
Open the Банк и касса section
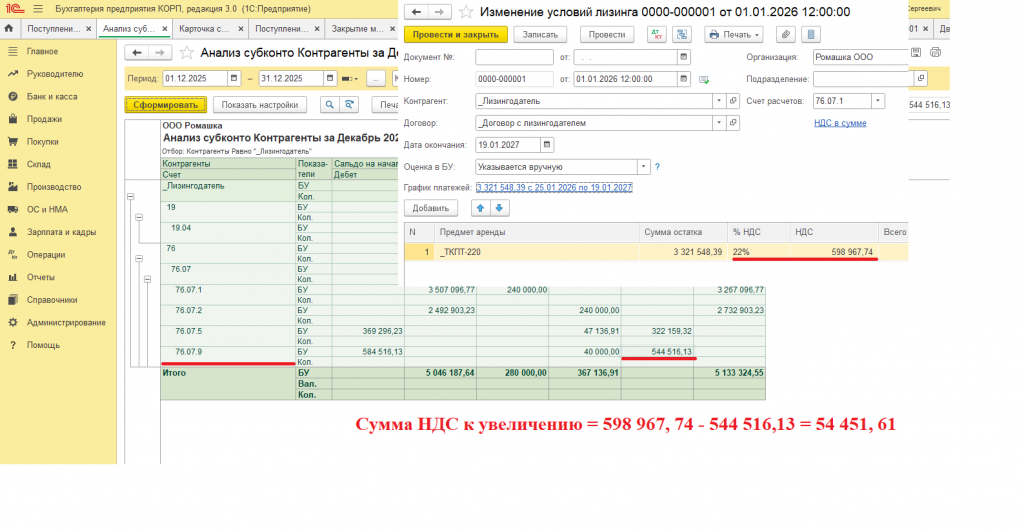tap(52, 97)
